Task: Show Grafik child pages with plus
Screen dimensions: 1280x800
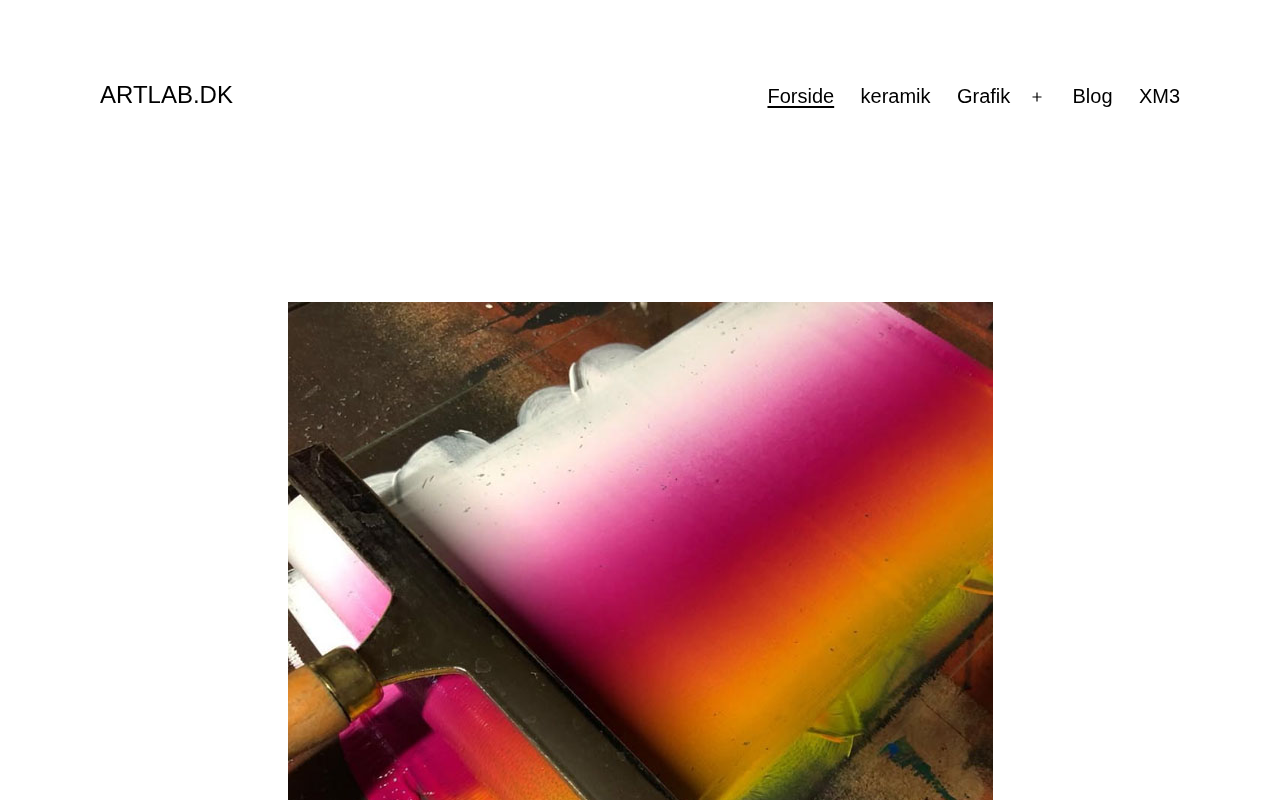Action: [x=1037, y=97]
